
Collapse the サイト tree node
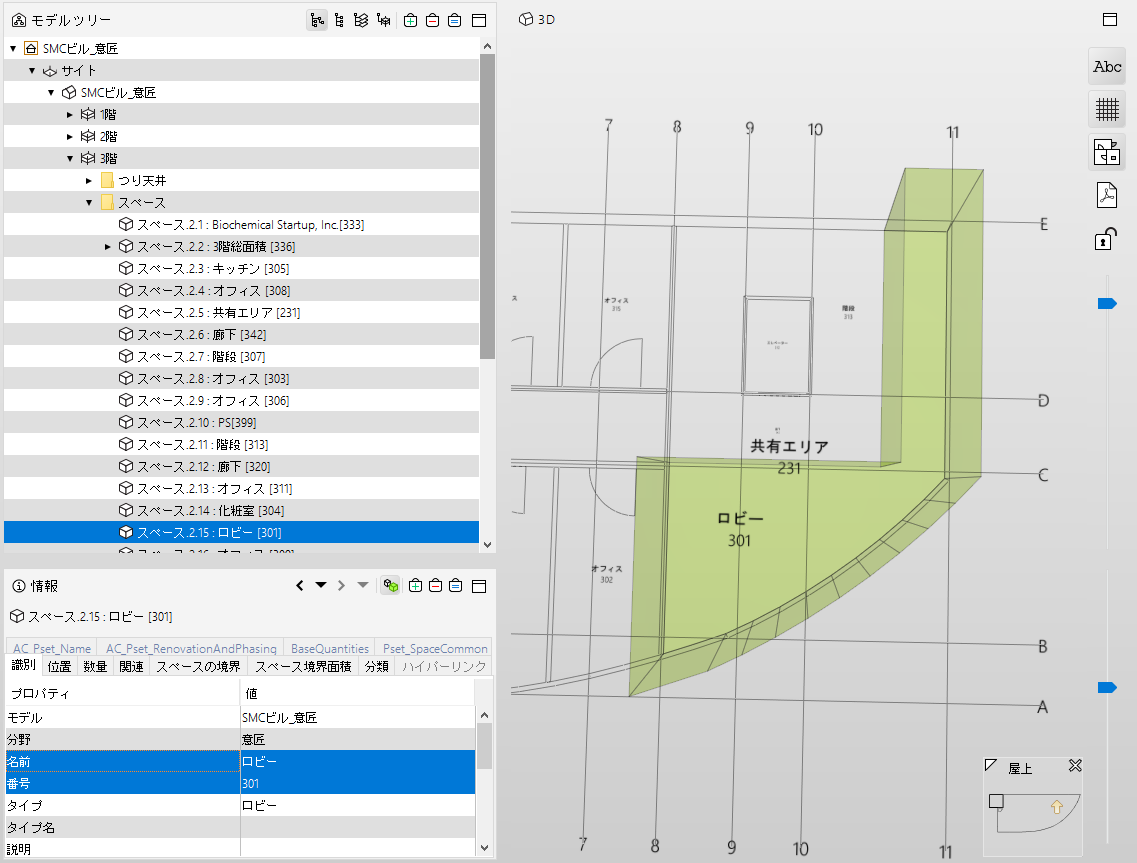tap(32, 70)
